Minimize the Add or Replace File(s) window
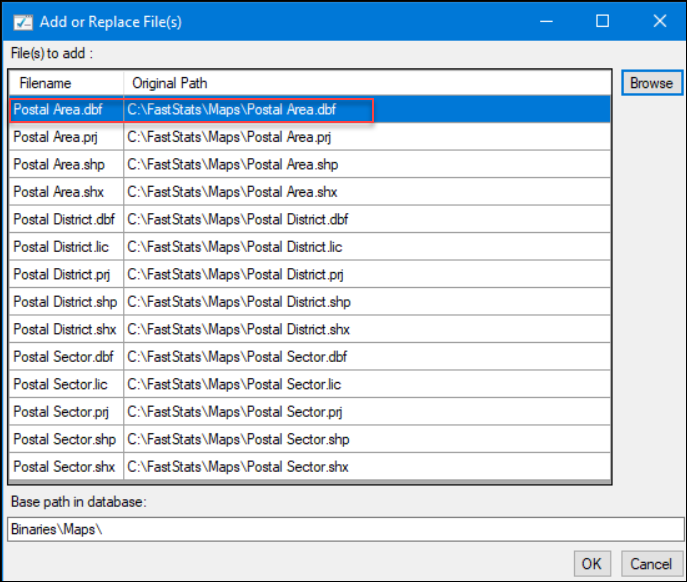 (x=546, y=21)
